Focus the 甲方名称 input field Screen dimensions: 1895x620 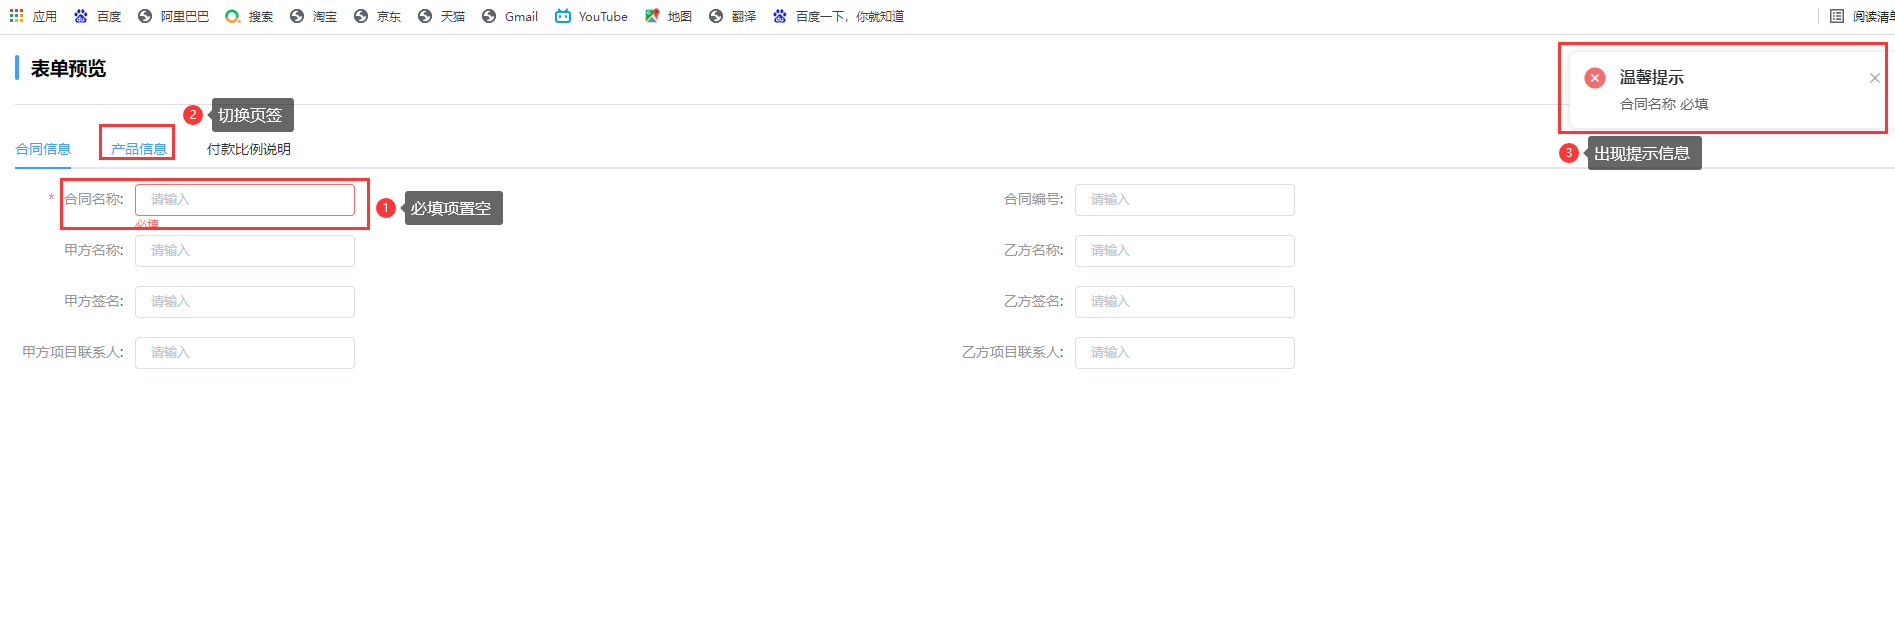click(x=245, y=251)
